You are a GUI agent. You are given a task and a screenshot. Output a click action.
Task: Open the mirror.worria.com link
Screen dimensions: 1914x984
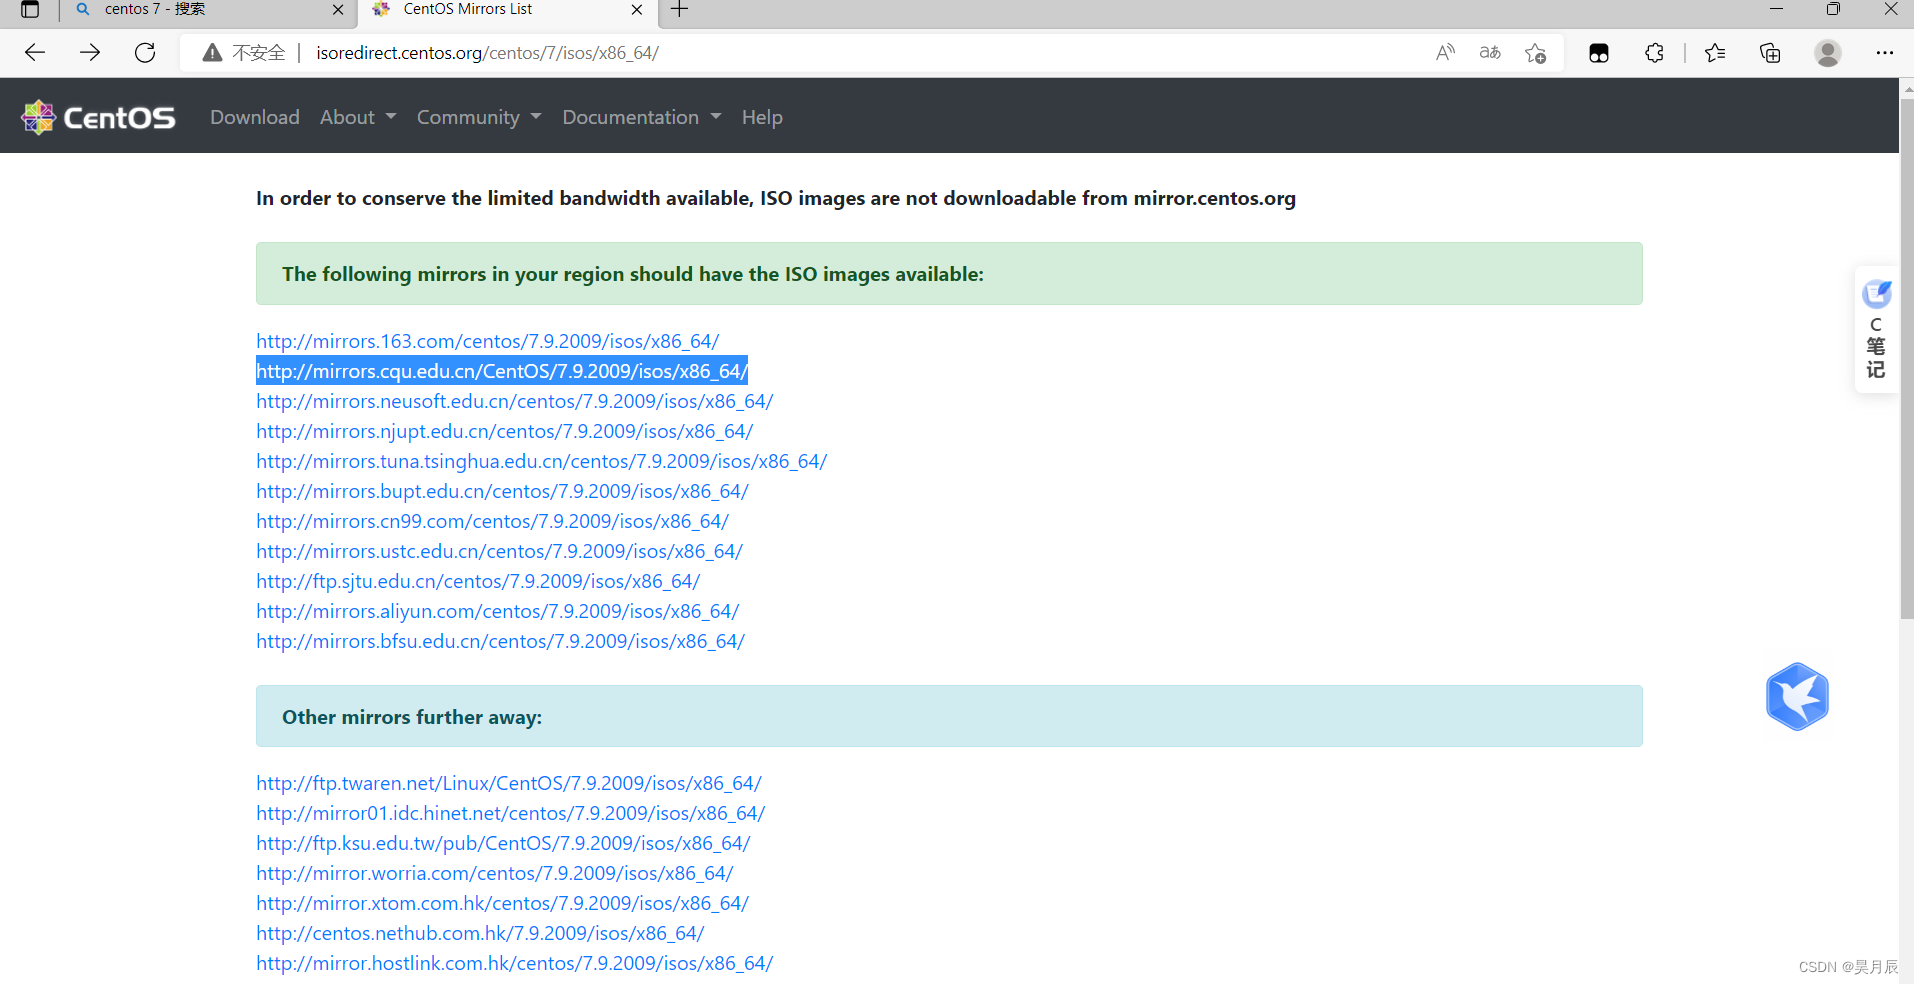(x=495, y=873)
